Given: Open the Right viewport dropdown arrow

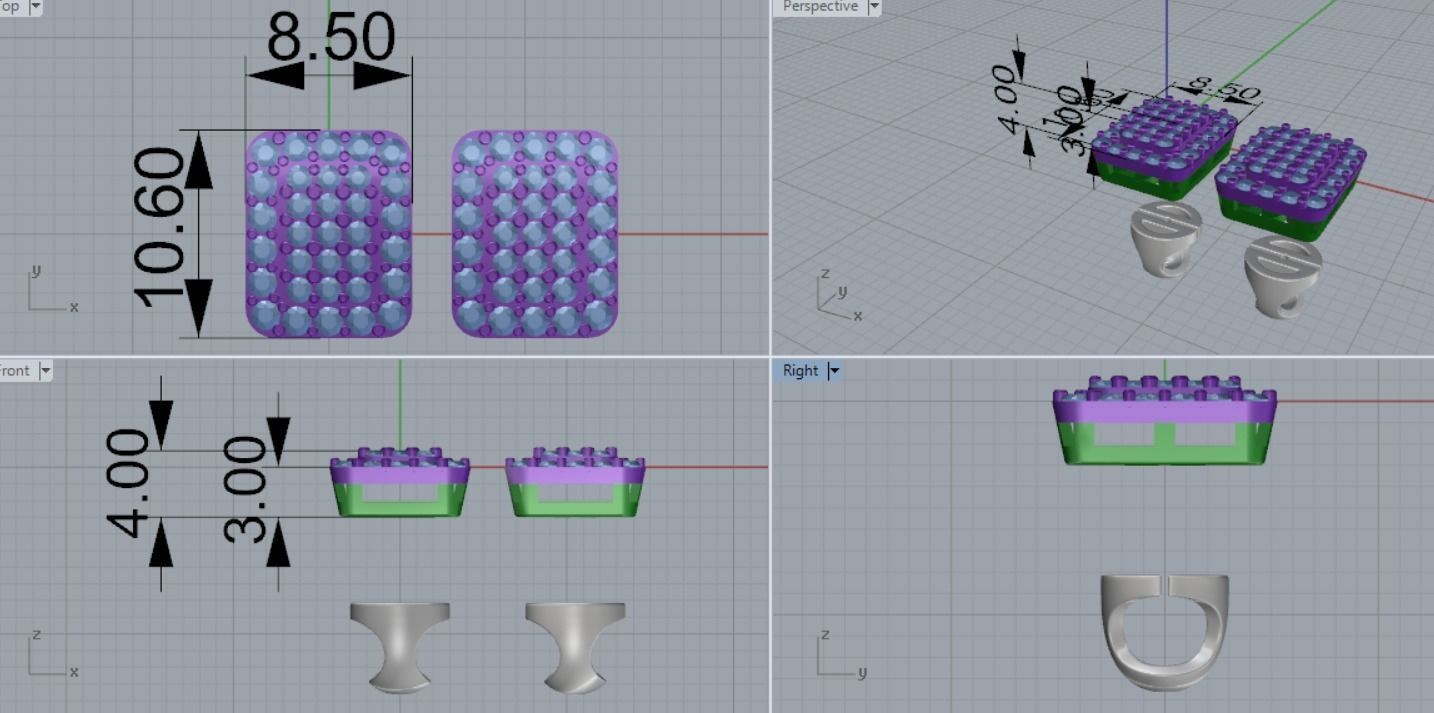Looking at the screenshot, I should coord(834,371).
